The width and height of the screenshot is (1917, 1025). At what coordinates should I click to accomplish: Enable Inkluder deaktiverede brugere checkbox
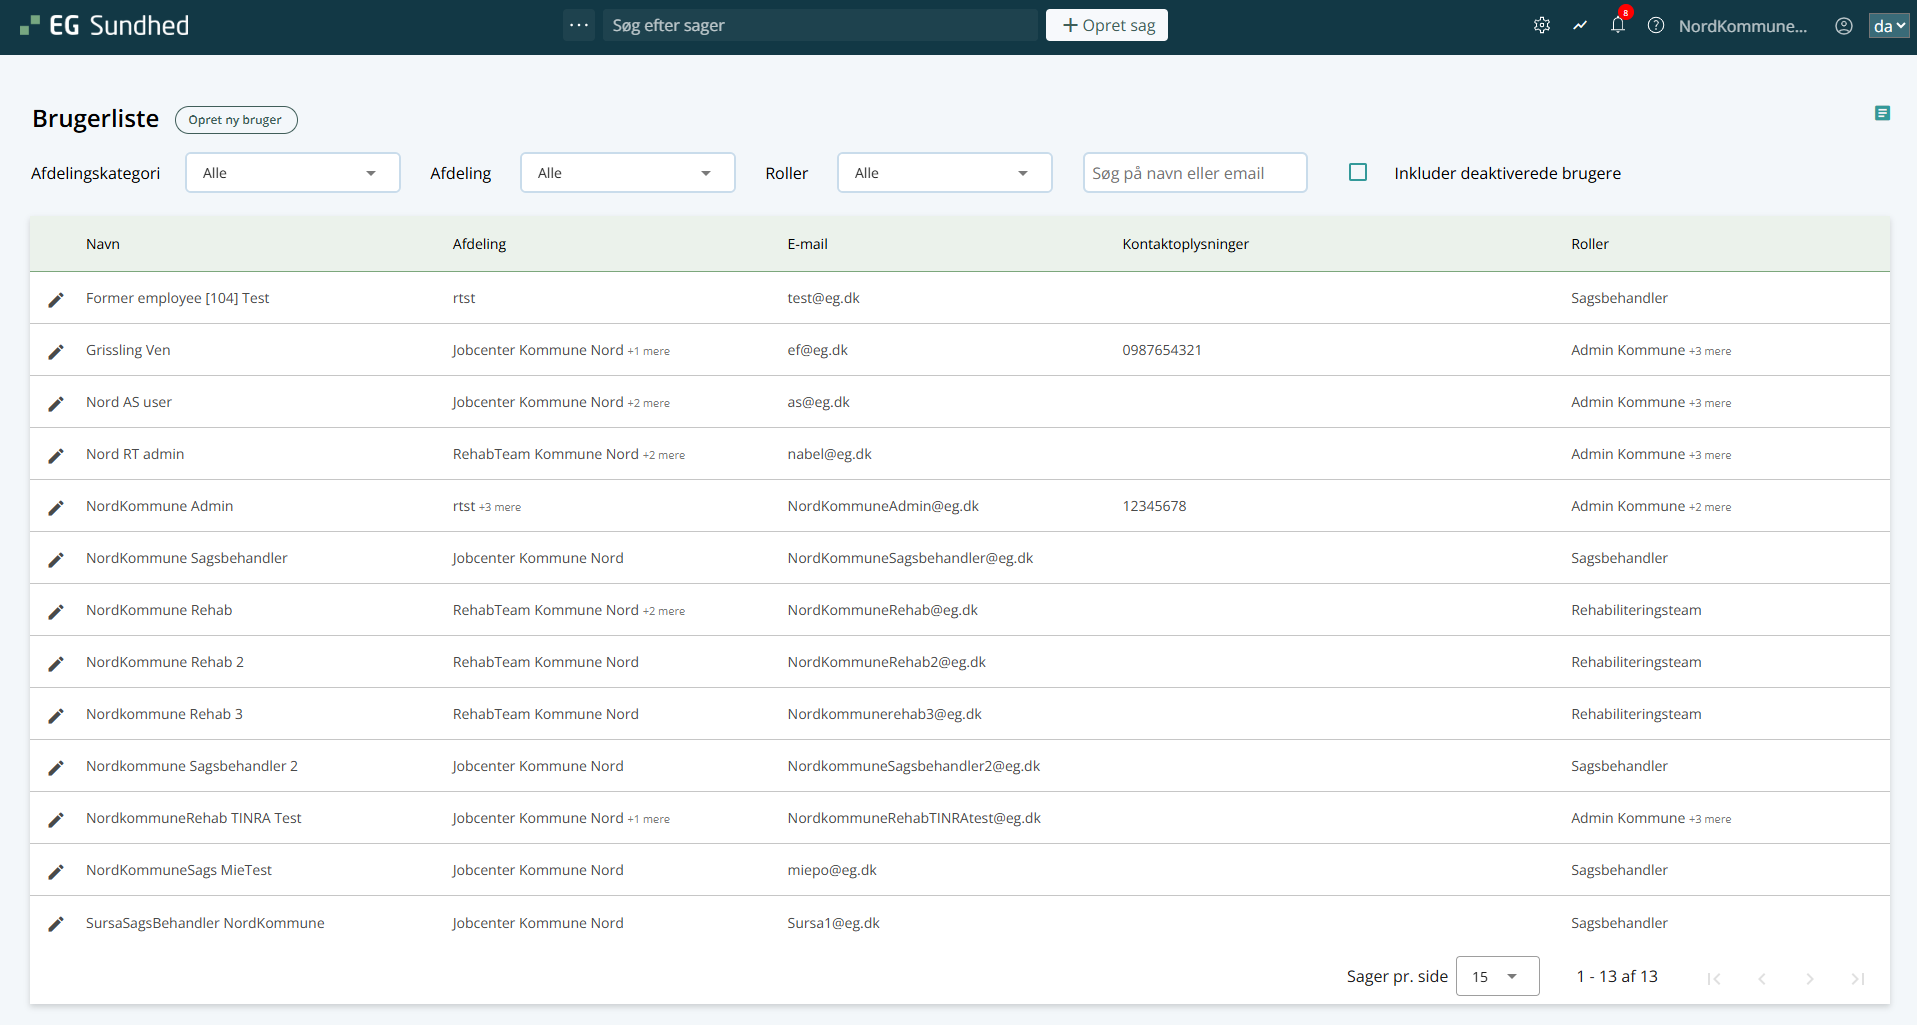pyautogui.click(x=1358, y=173)
